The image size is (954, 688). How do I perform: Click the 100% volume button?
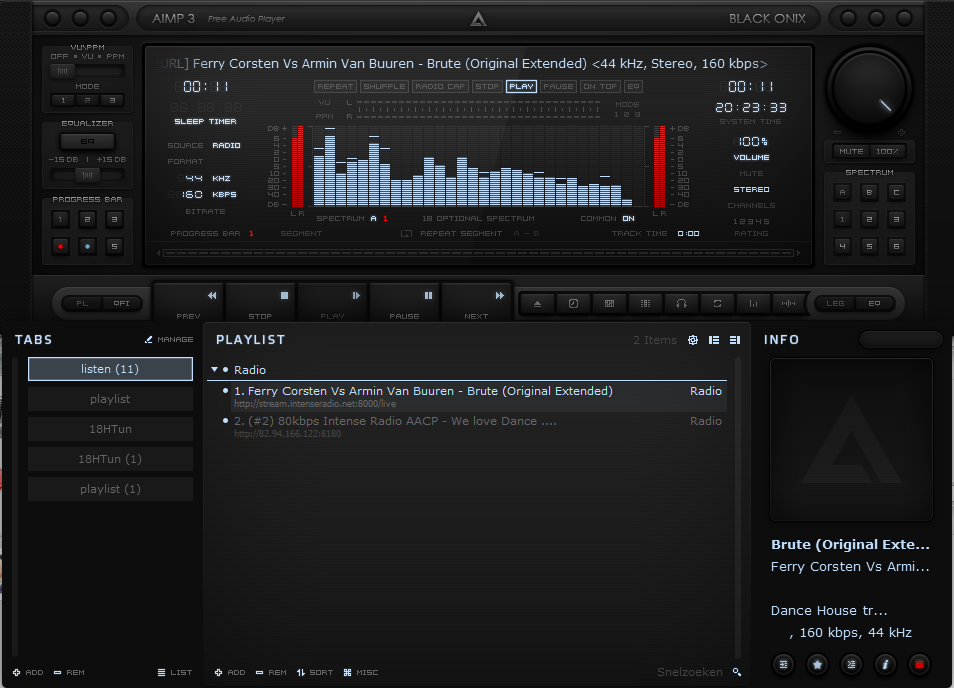[x=887, y=151]
